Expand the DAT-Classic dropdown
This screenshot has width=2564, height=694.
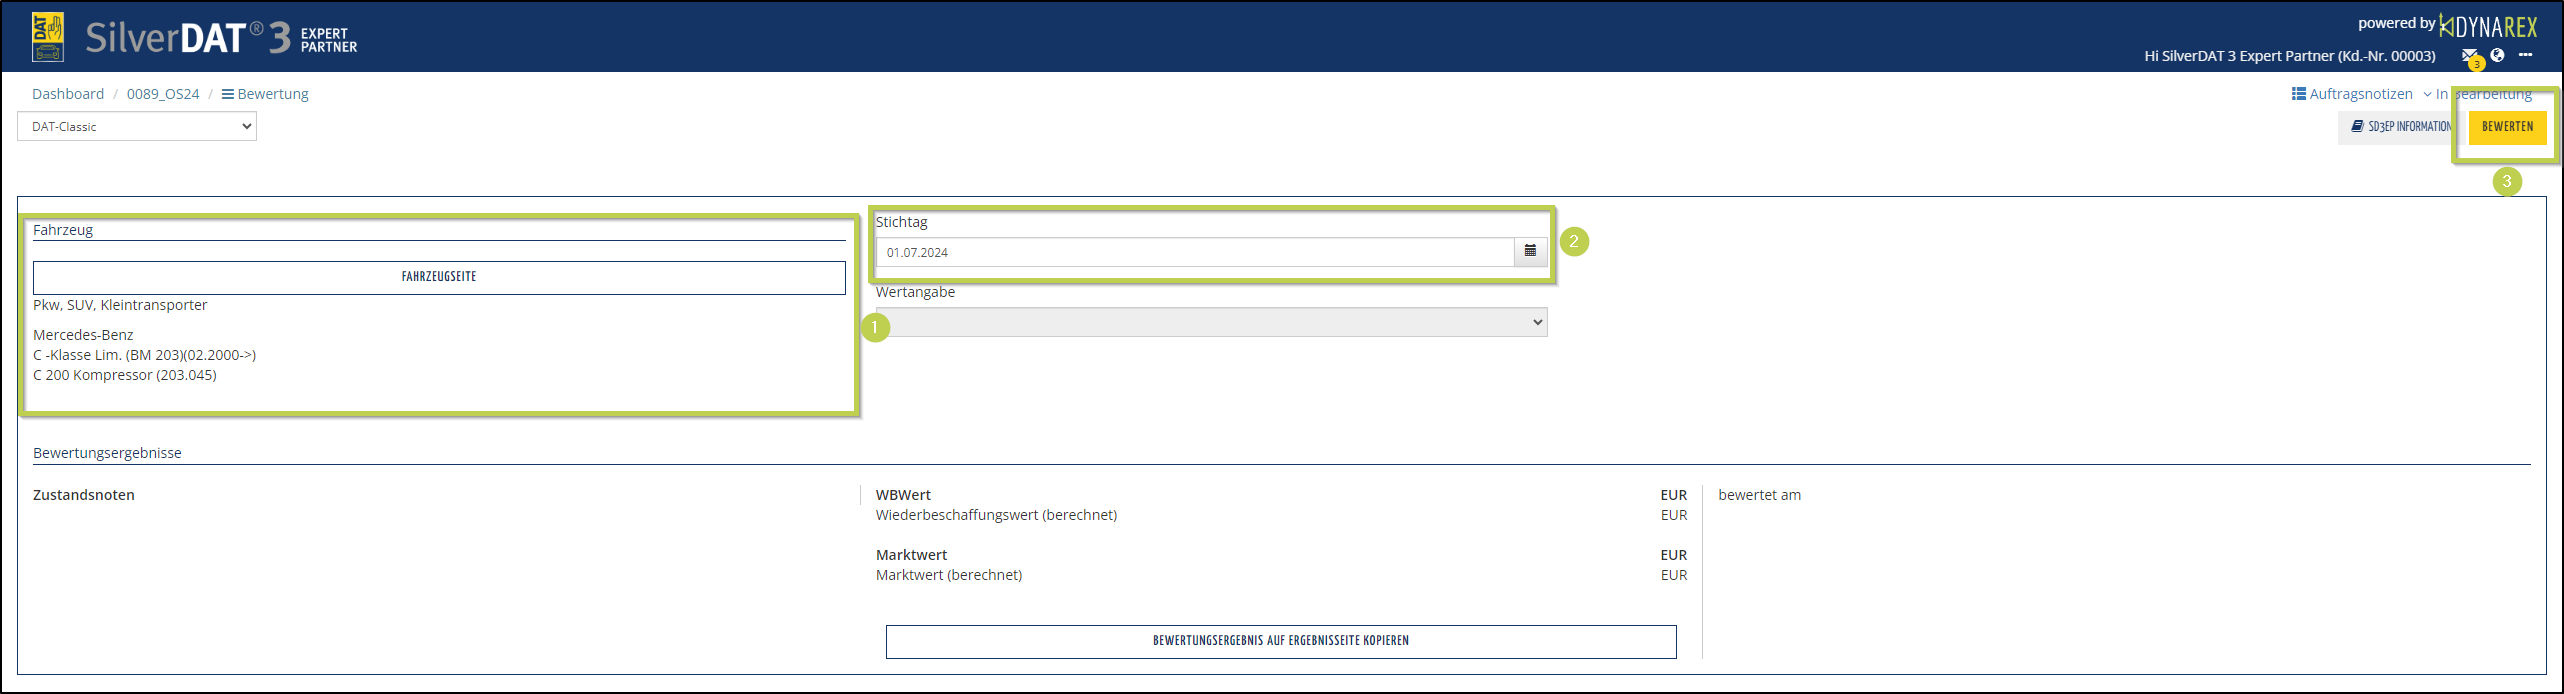[137, 127]
